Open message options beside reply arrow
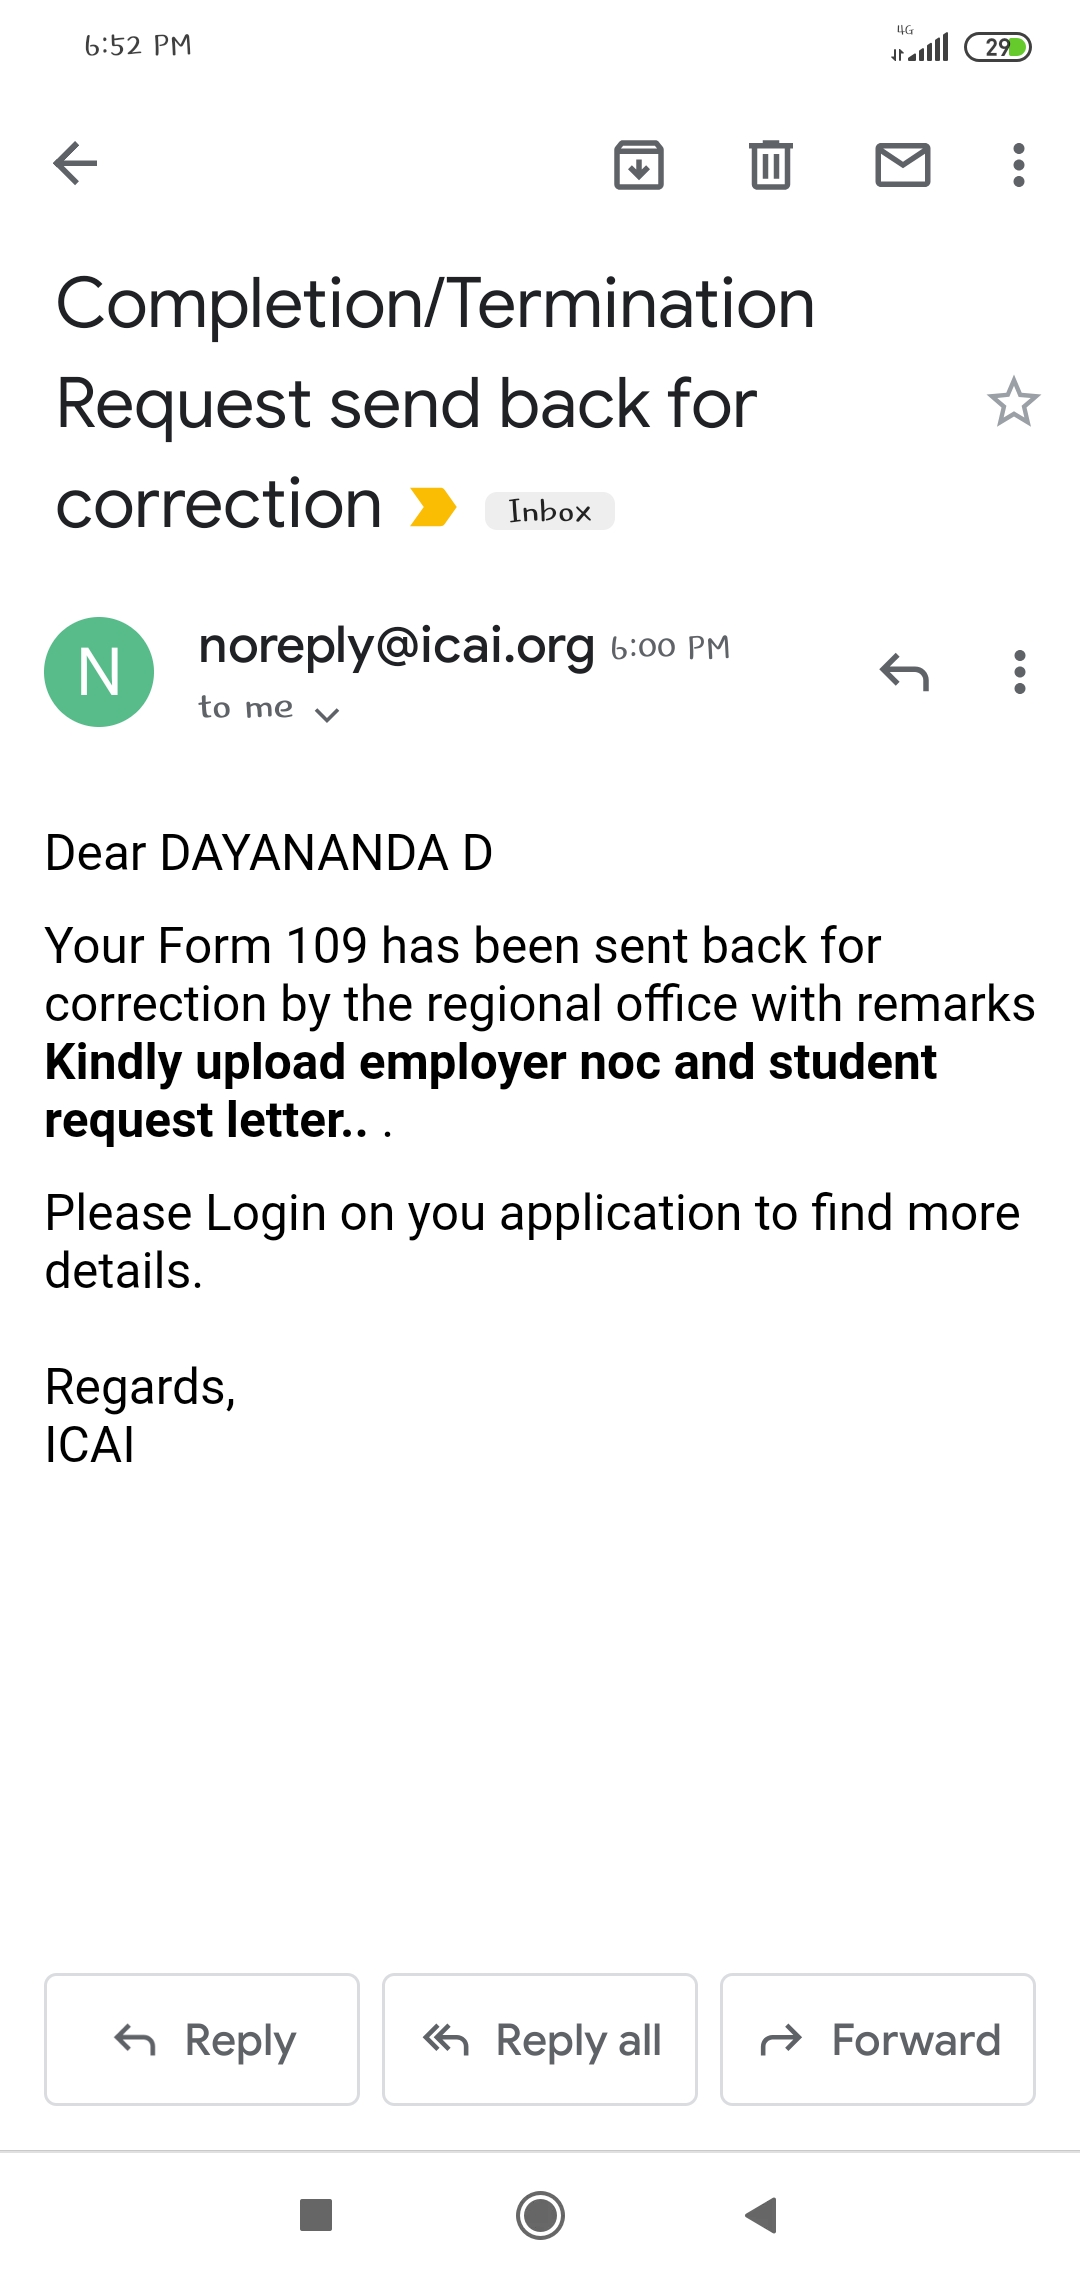 tap(1019, 672)
